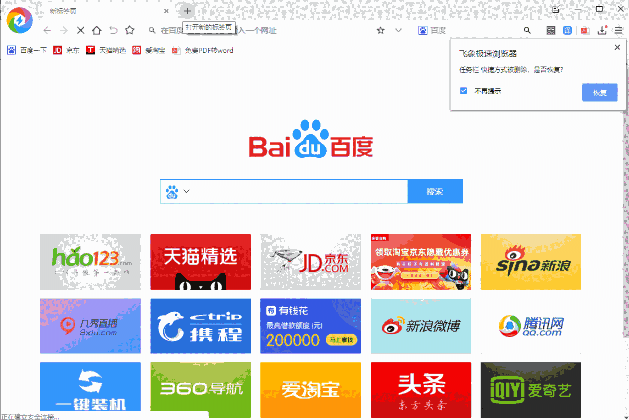
Task: Open a new tab with plus button
Action: [187, 11]
